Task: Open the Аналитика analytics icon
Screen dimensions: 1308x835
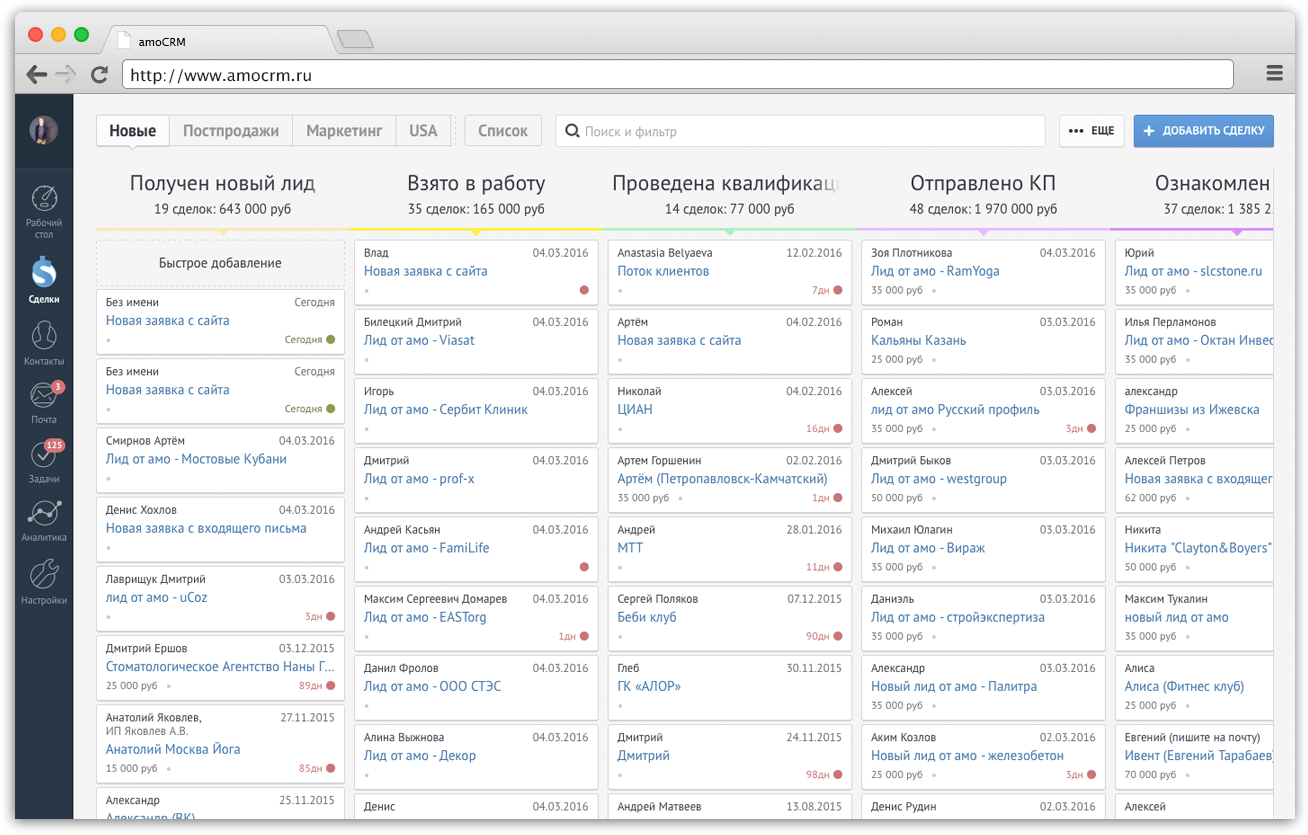Action: click(44, 514)
